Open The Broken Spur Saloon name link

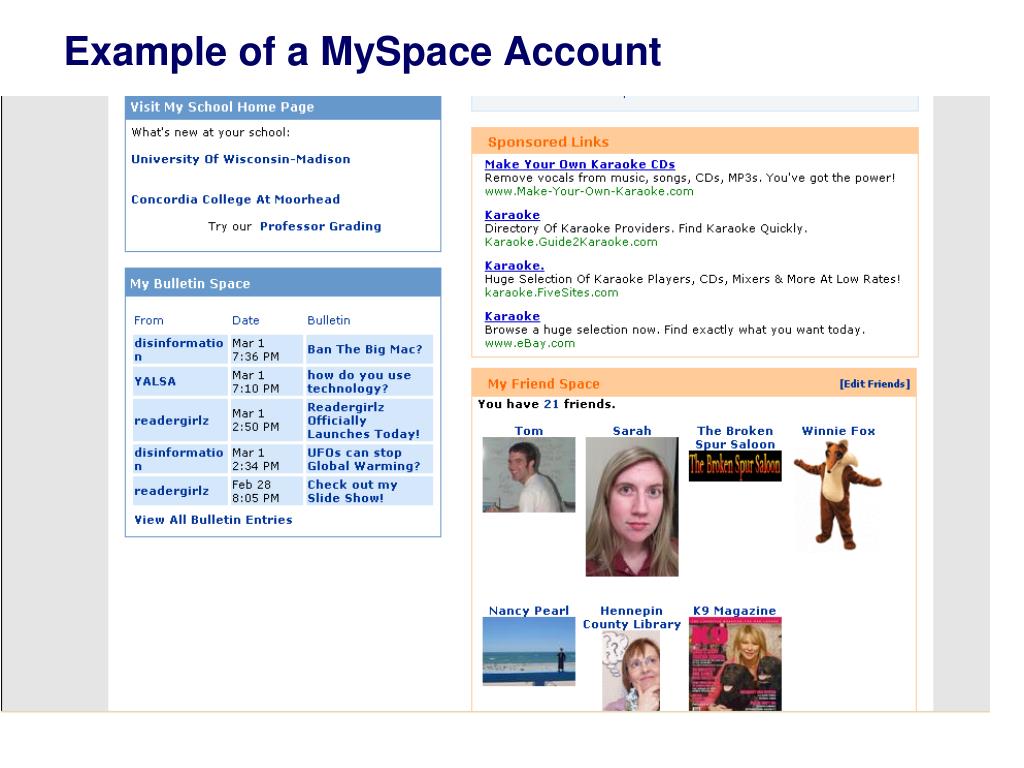[x=735, y=438]
